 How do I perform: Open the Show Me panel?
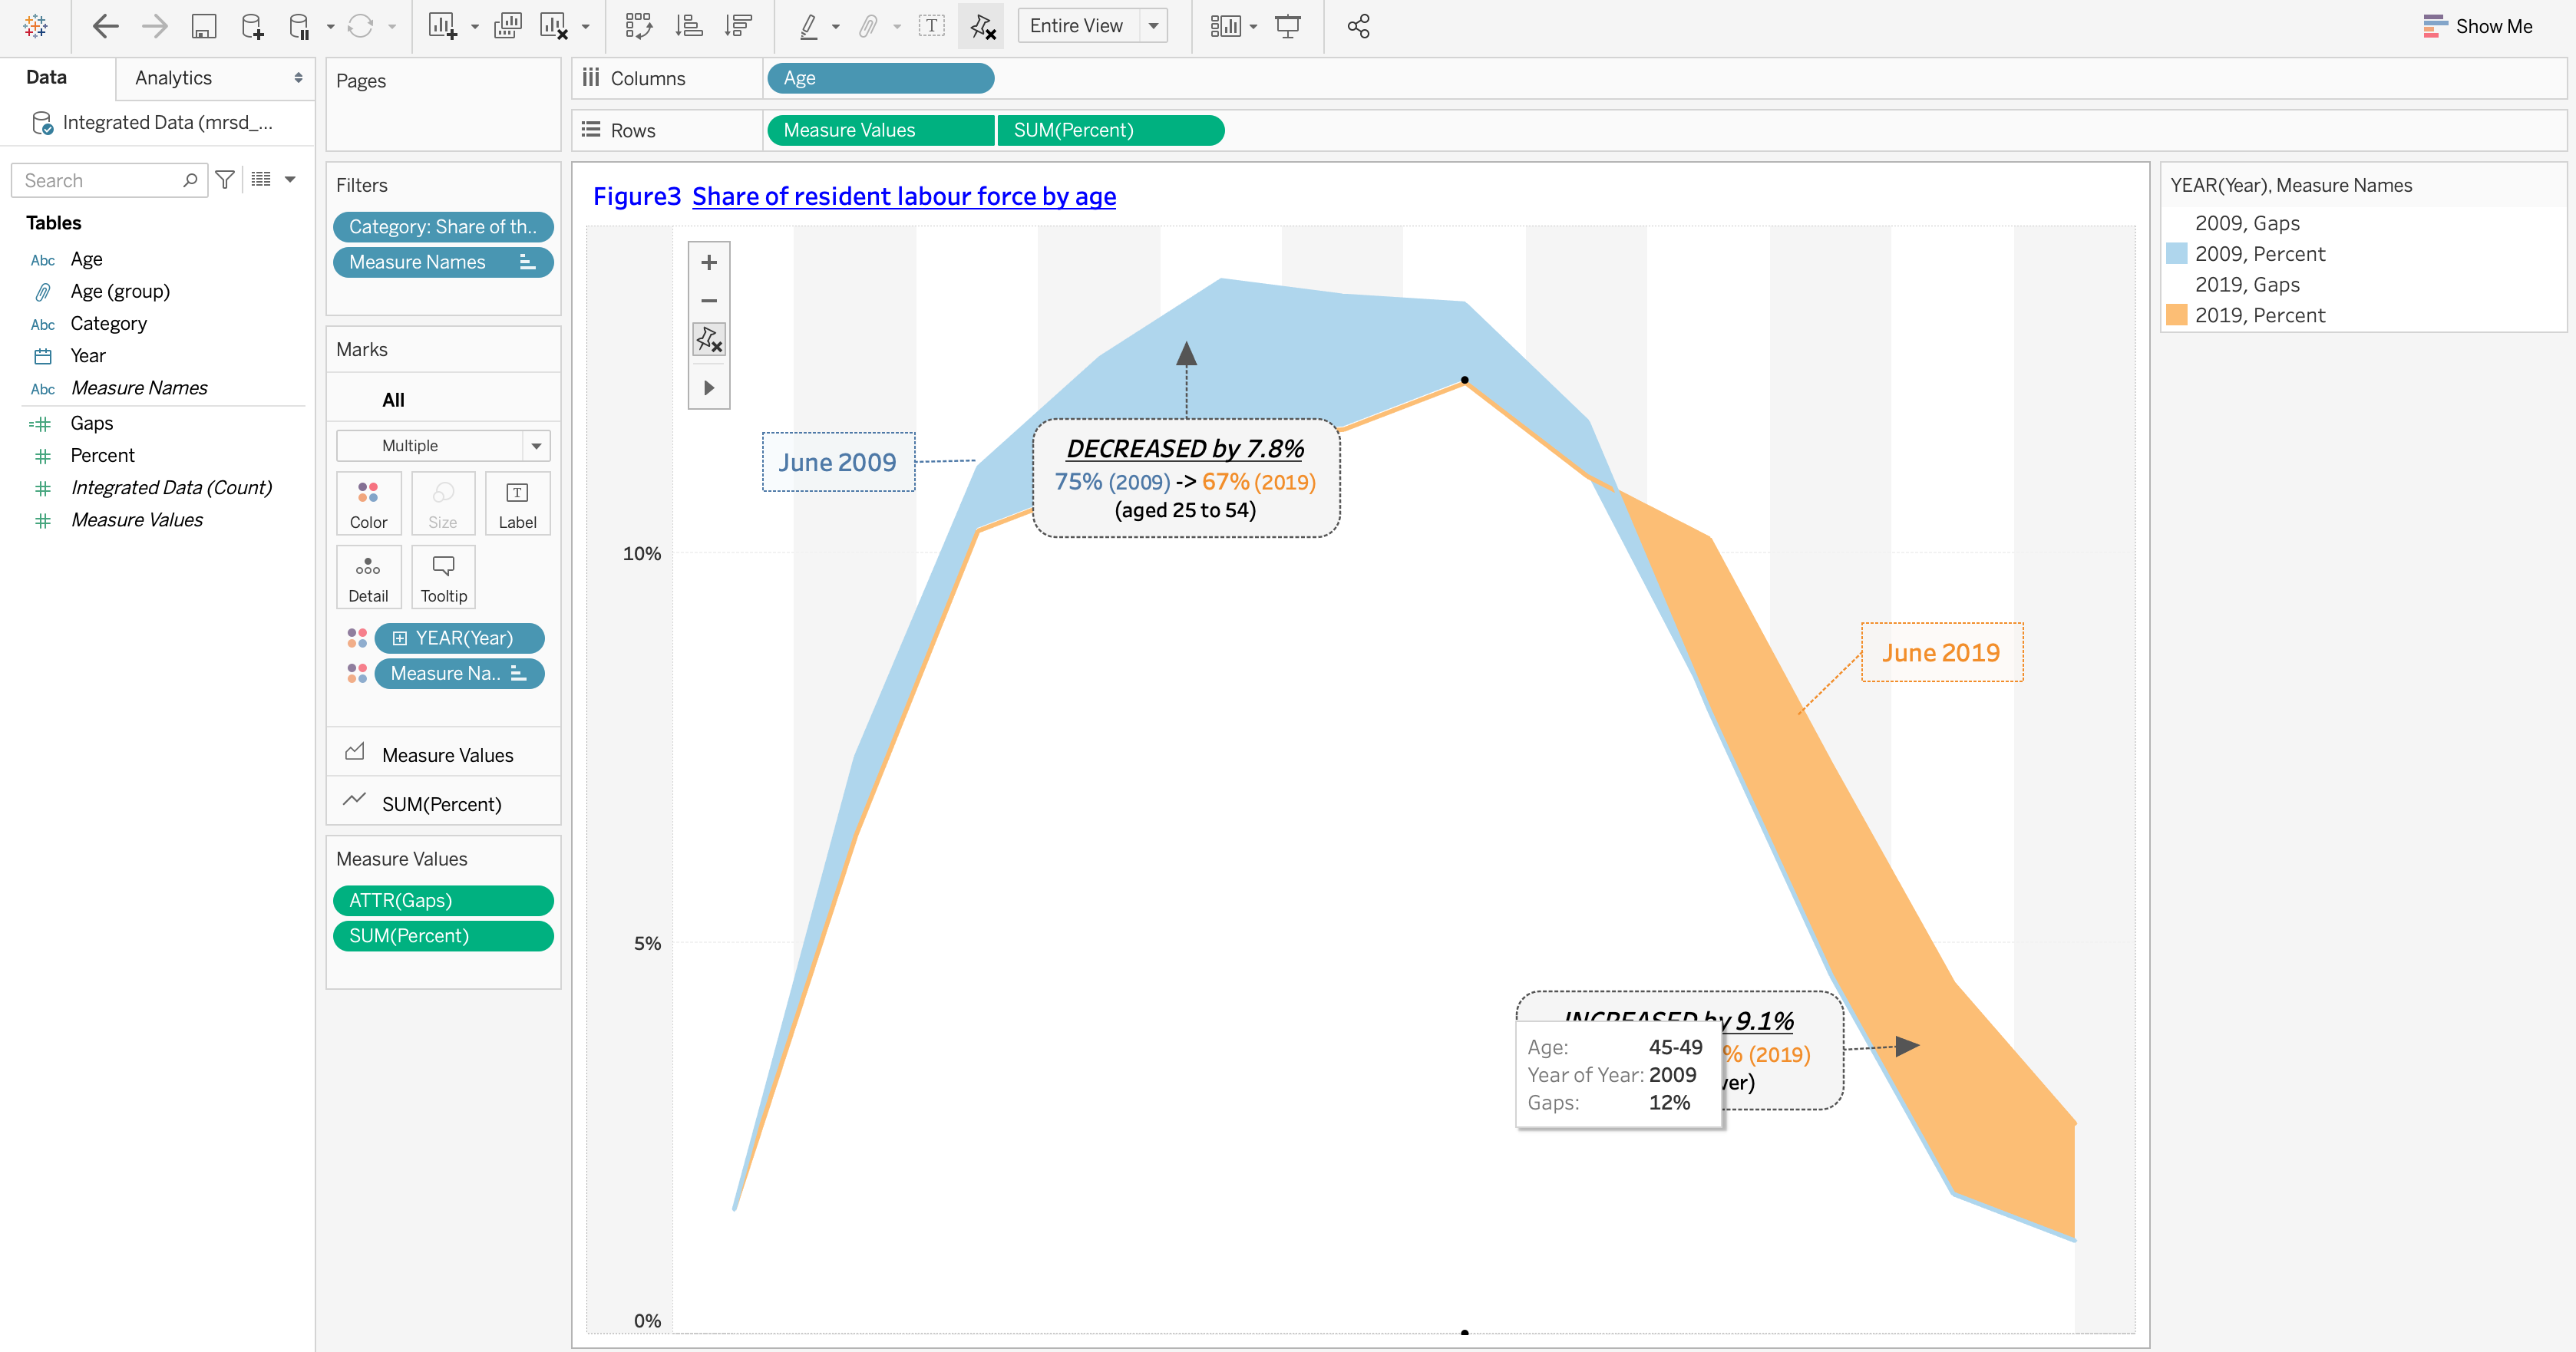click(x=2477, y=26)
